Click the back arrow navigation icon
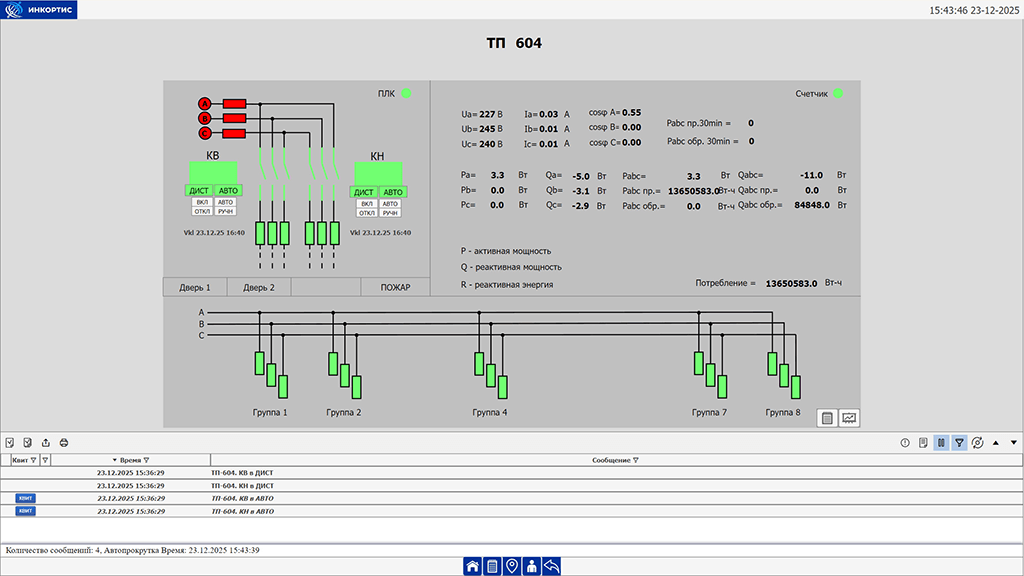 coord(552,567)
